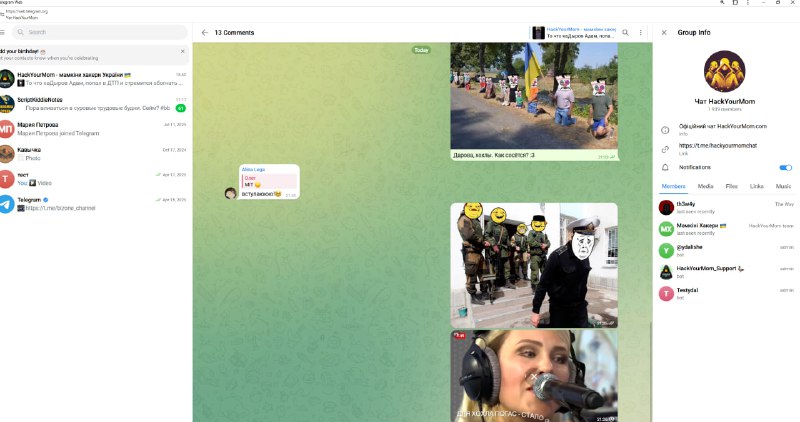The height and width of the screenshot is (422, 800).
Task: Close the Group Info panel
Action: click(x=664, y=33)
